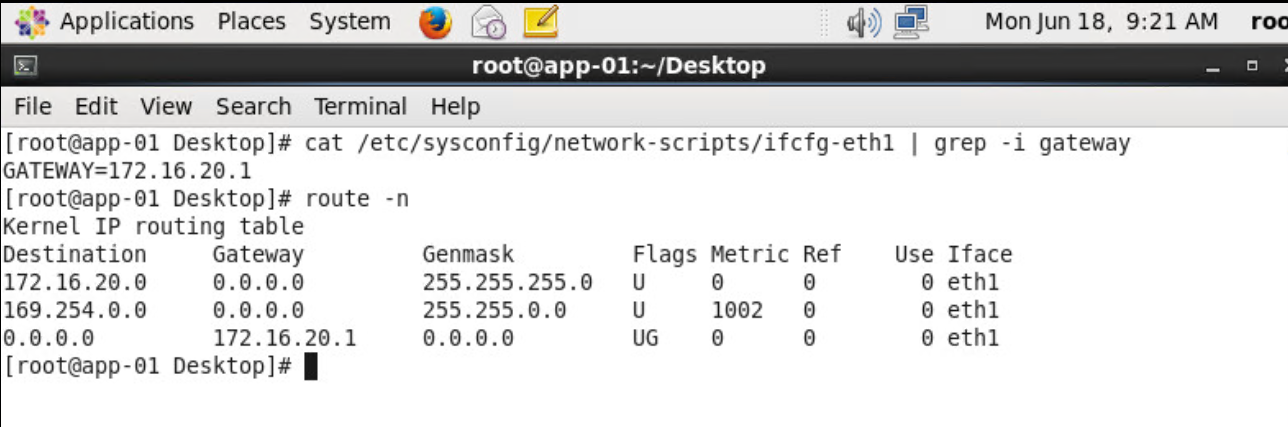1288x427 pixels.
Task: Open the terminal File menu
Action: click(x=32, y=106)
